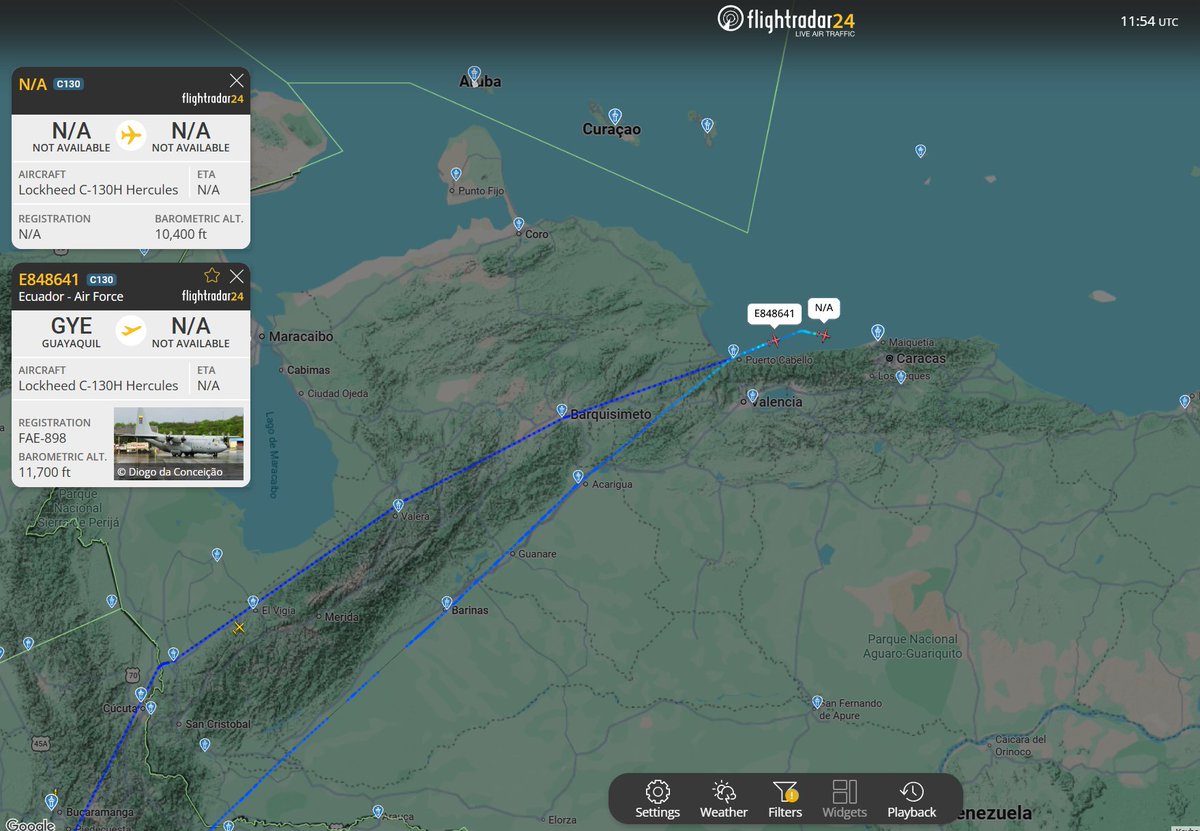Click the San Cristobal city label
The width and height of the screenshot is (1200, 831).
pyautogui.click(x=217, y=724)
